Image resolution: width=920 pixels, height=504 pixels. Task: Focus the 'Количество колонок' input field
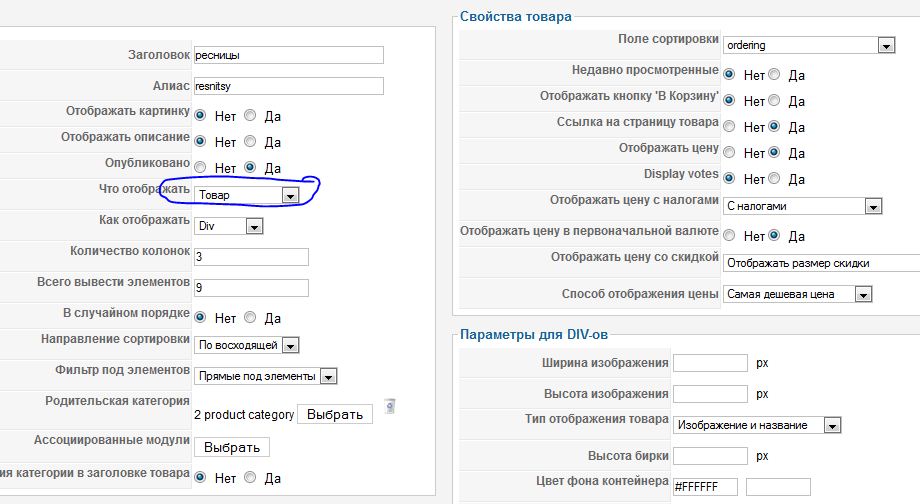click(x=251, y=257)
